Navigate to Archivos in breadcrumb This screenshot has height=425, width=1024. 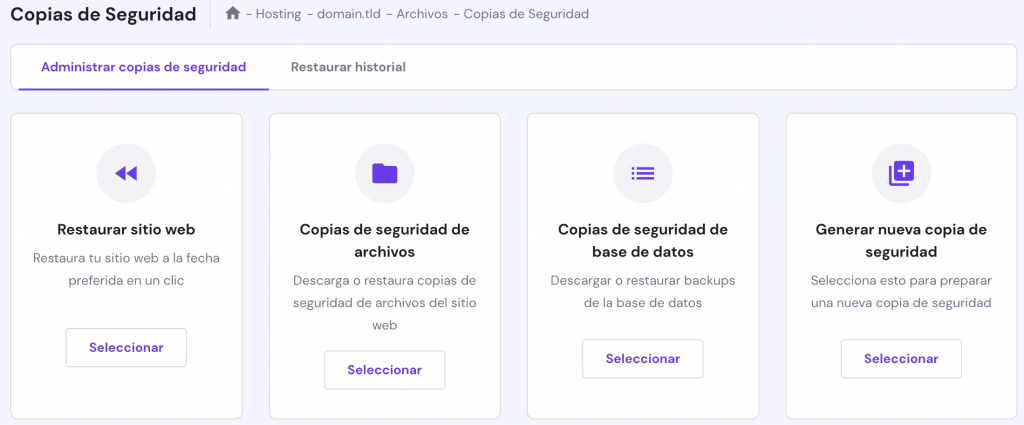coord(421,14)
